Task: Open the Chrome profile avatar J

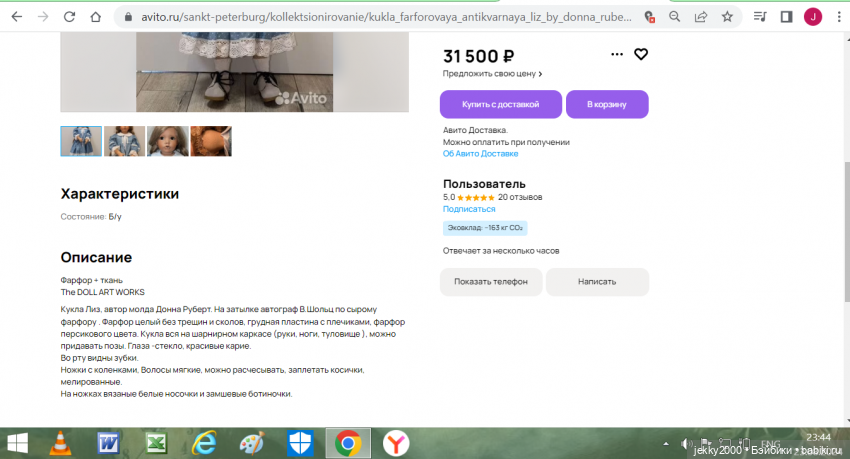Action: (813, 17)
